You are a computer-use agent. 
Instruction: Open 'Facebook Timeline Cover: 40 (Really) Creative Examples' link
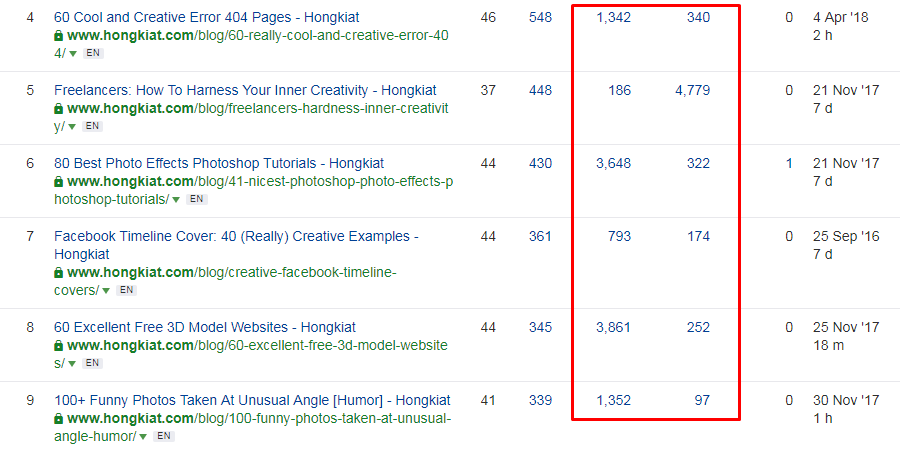tap(236, 245)
